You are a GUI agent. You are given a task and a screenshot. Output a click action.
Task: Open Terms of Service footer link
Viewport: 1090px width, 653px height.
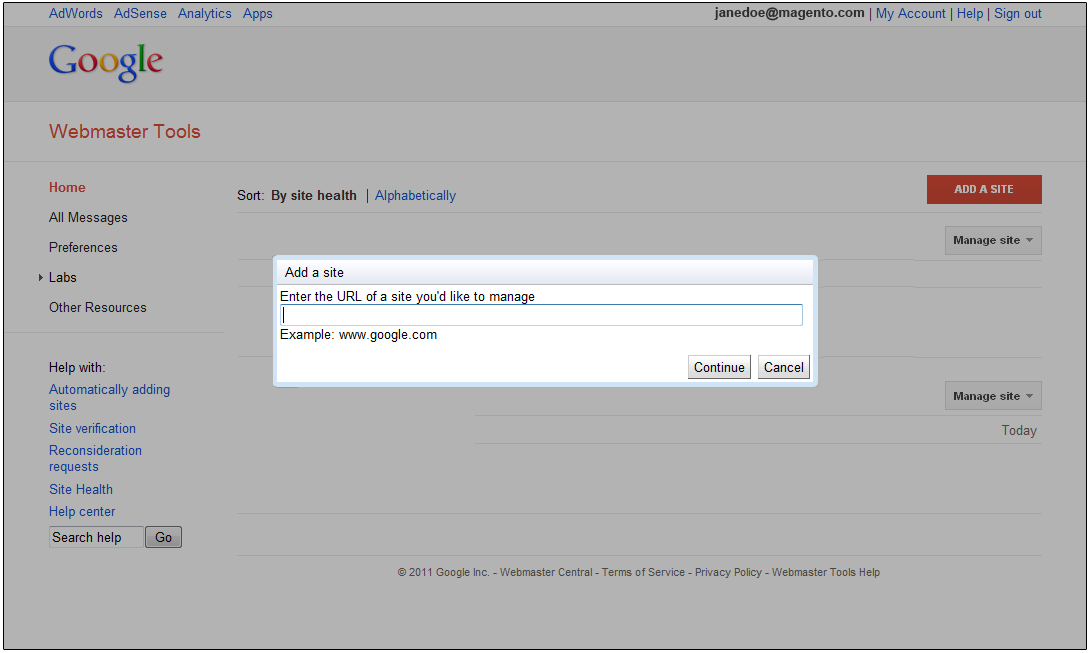tap(643, 572)
